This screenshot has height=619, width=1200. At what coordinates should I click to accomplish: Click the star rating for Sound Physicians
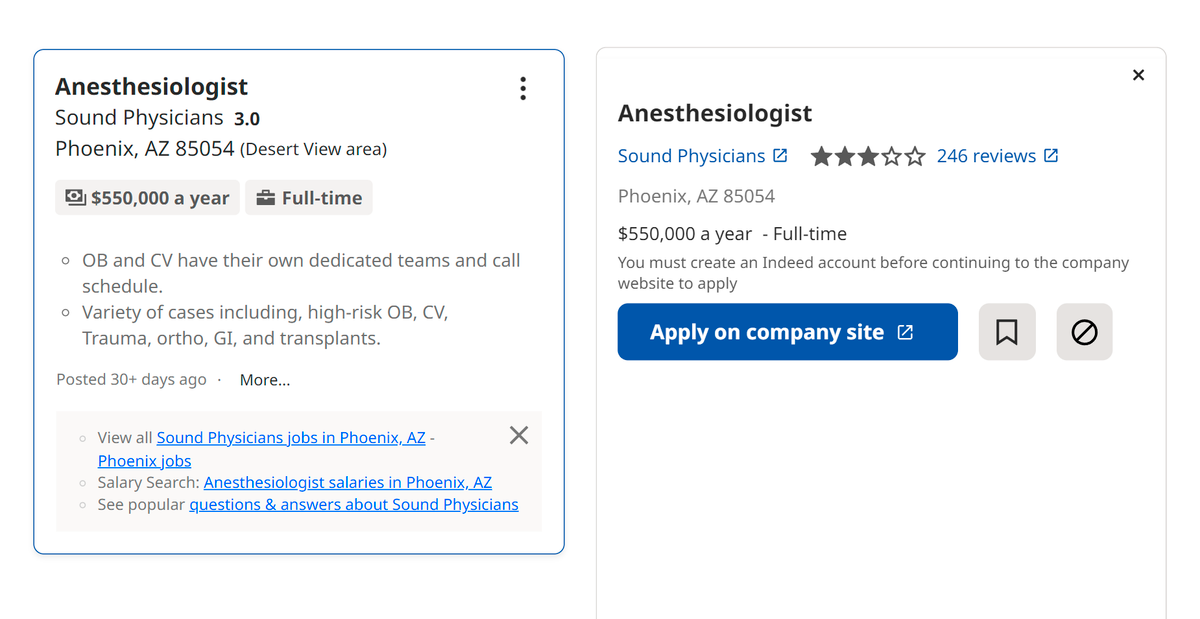pos(868,156)
